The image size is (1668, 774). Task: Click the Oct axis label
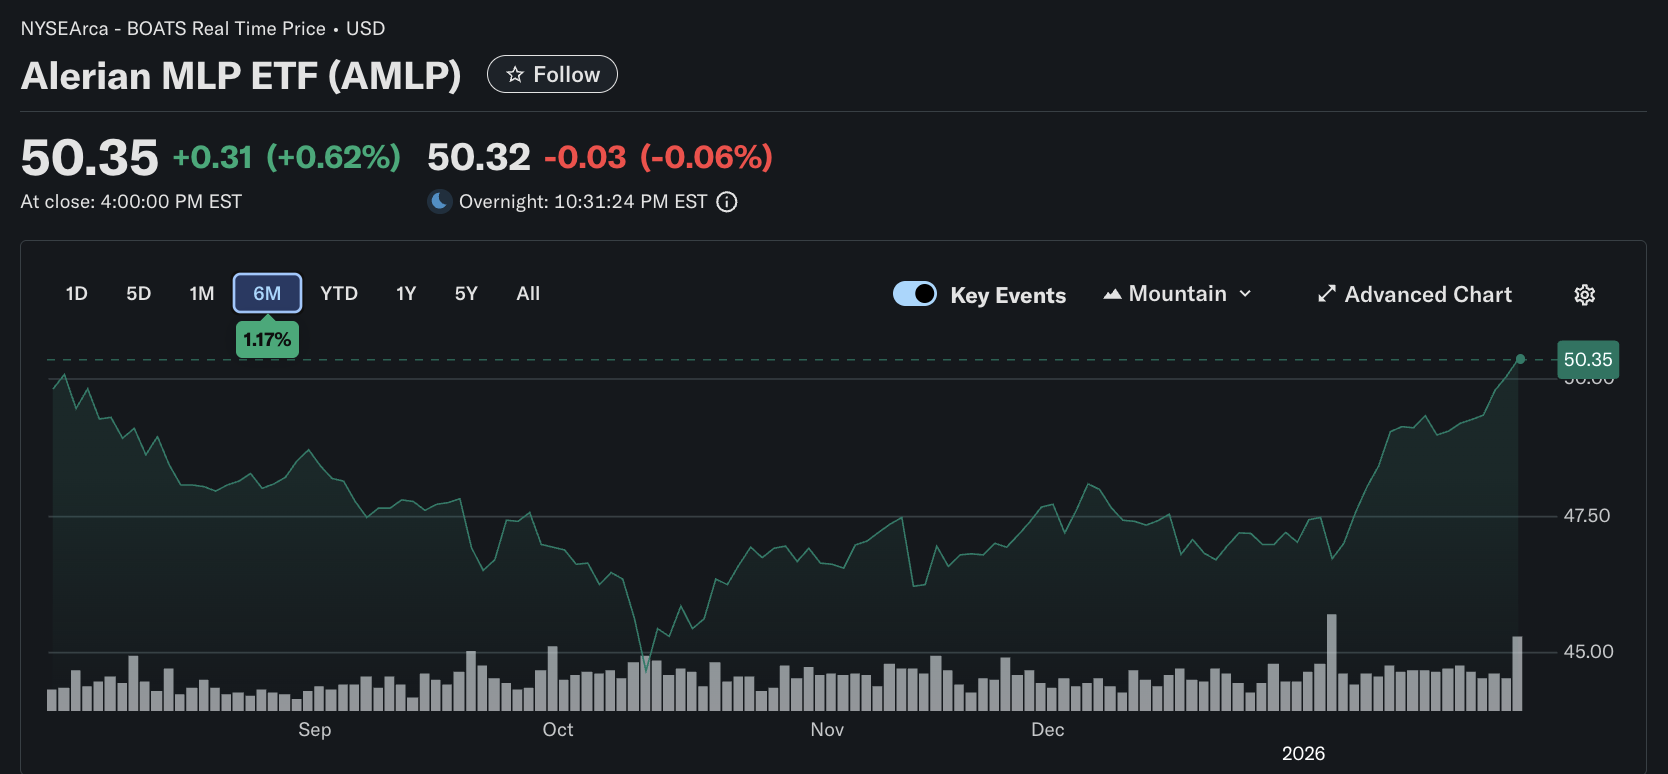(x=558, y=730)
